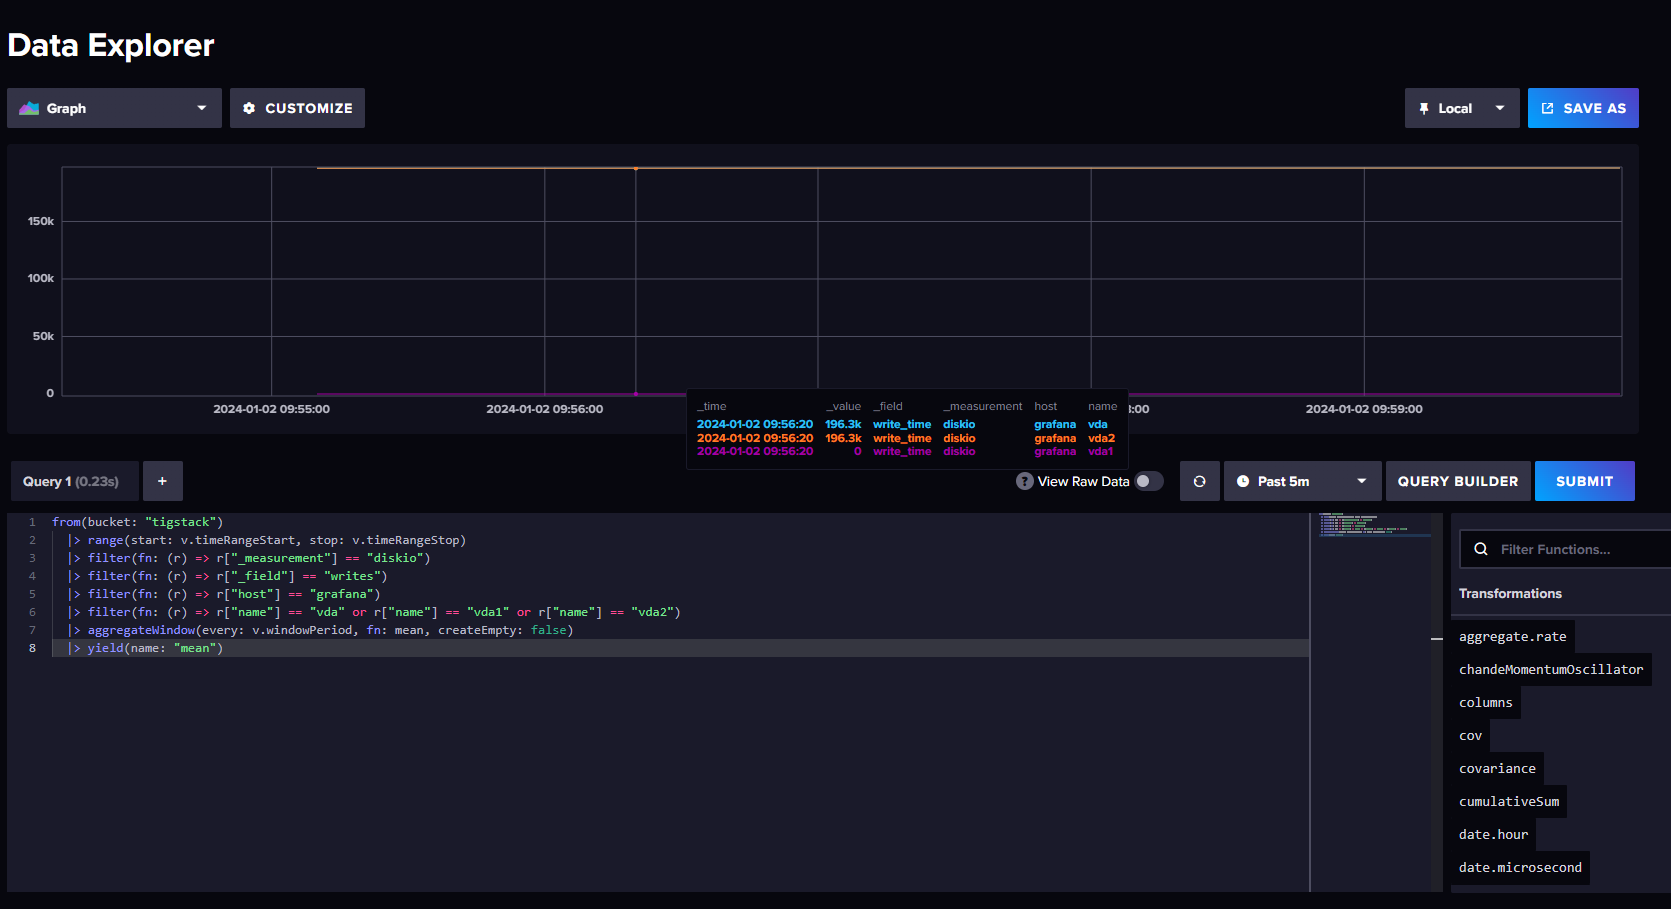
Task: Click the gear icon on Customize button
Action: tap(249, 108)
